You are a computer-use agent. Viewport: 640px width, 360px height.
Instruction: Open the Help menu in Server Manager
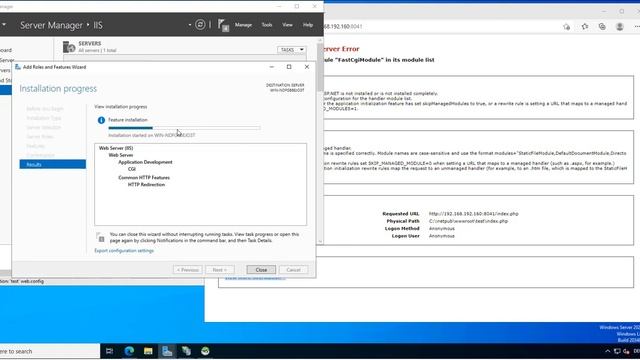[308, 25]
